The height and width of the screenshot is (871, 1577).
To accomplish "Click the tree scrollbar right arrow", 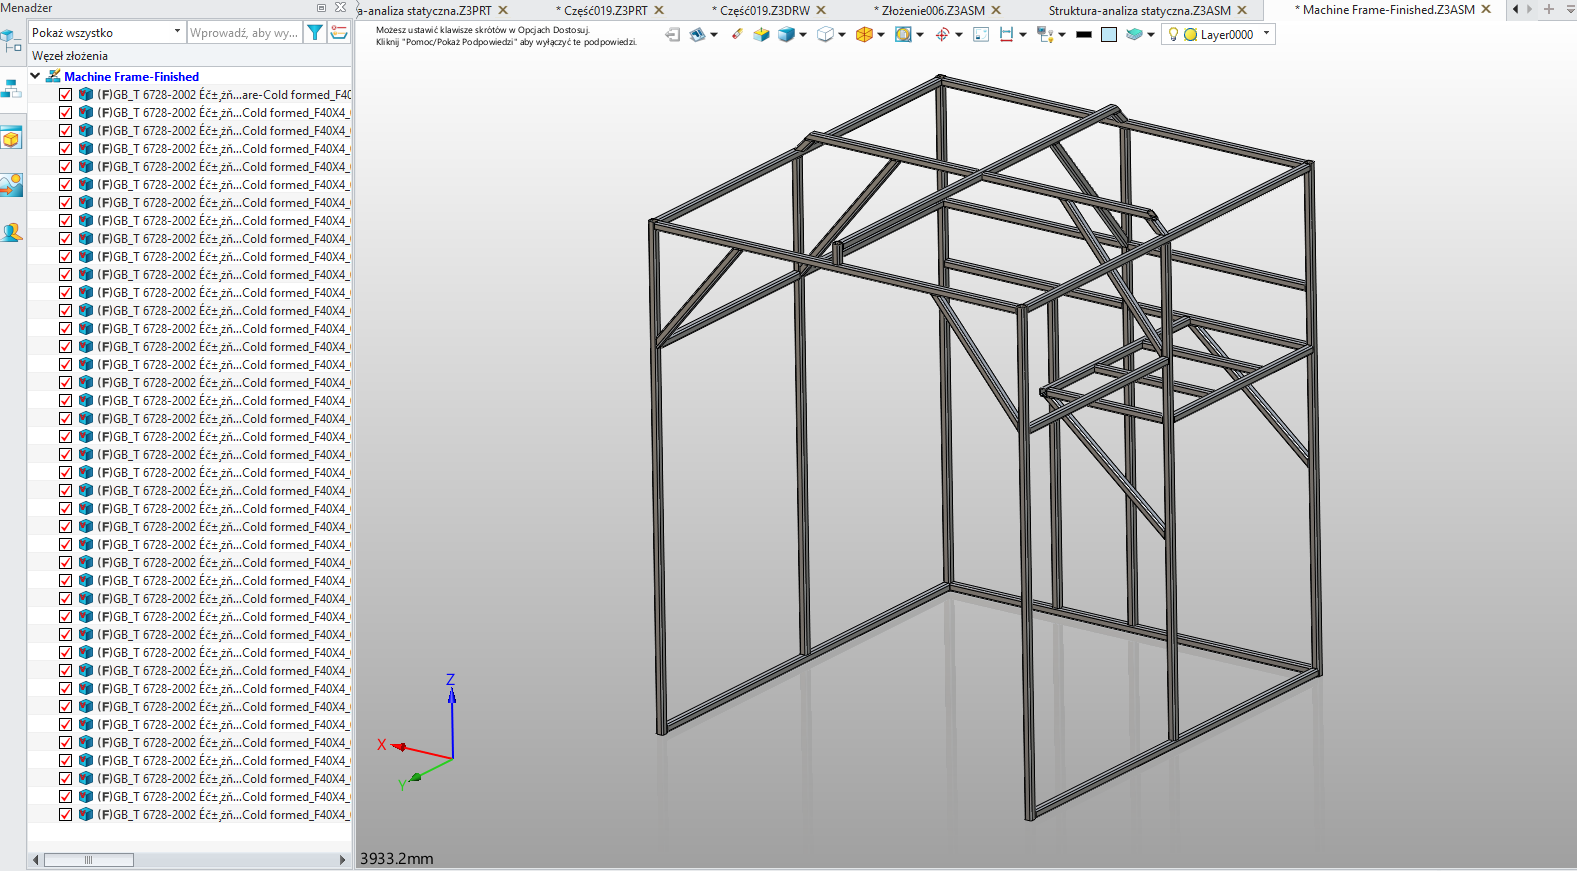I will pos(342,860).
